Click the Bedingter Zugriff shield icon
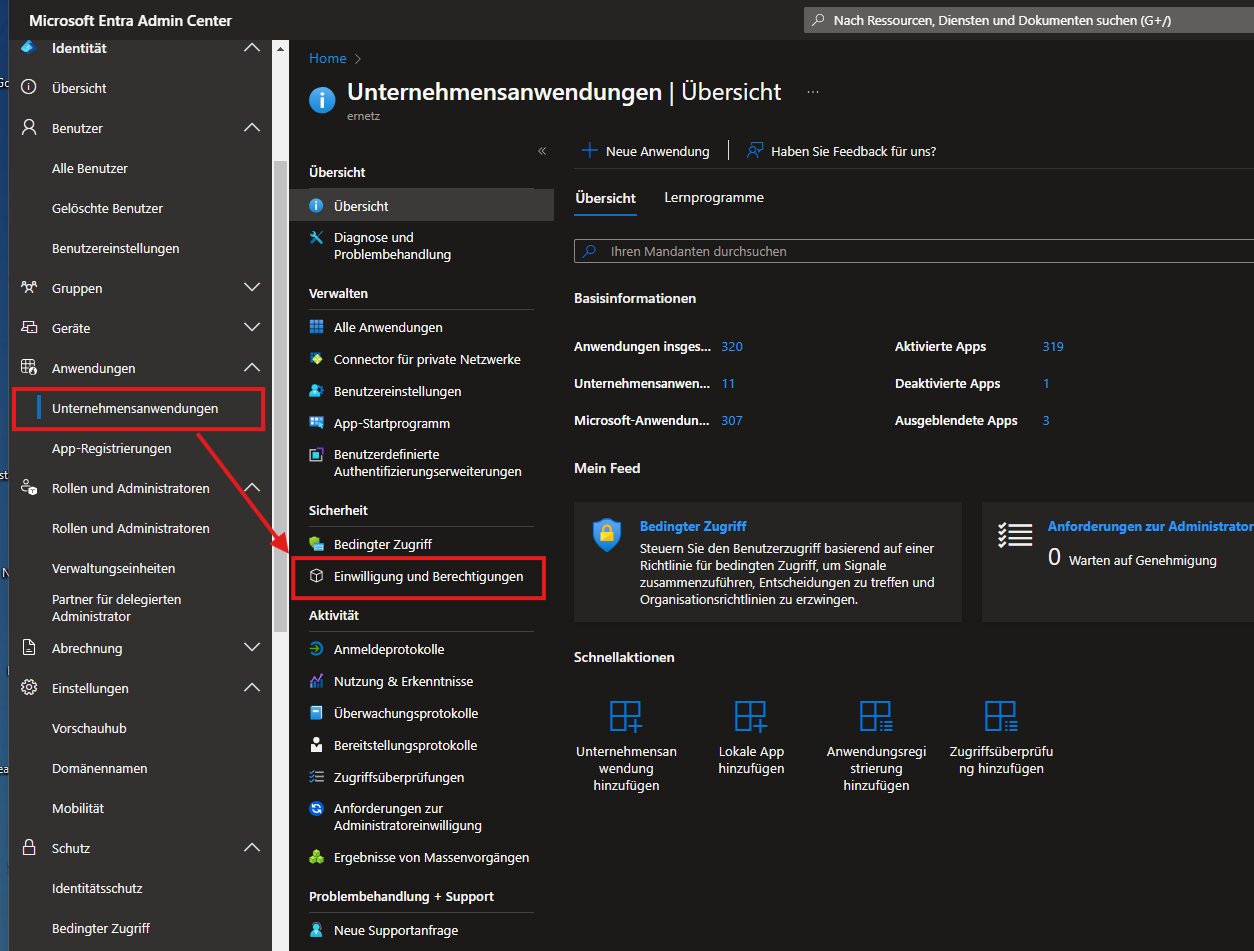This screenshot has height=951, width=1254. (607, 535)
